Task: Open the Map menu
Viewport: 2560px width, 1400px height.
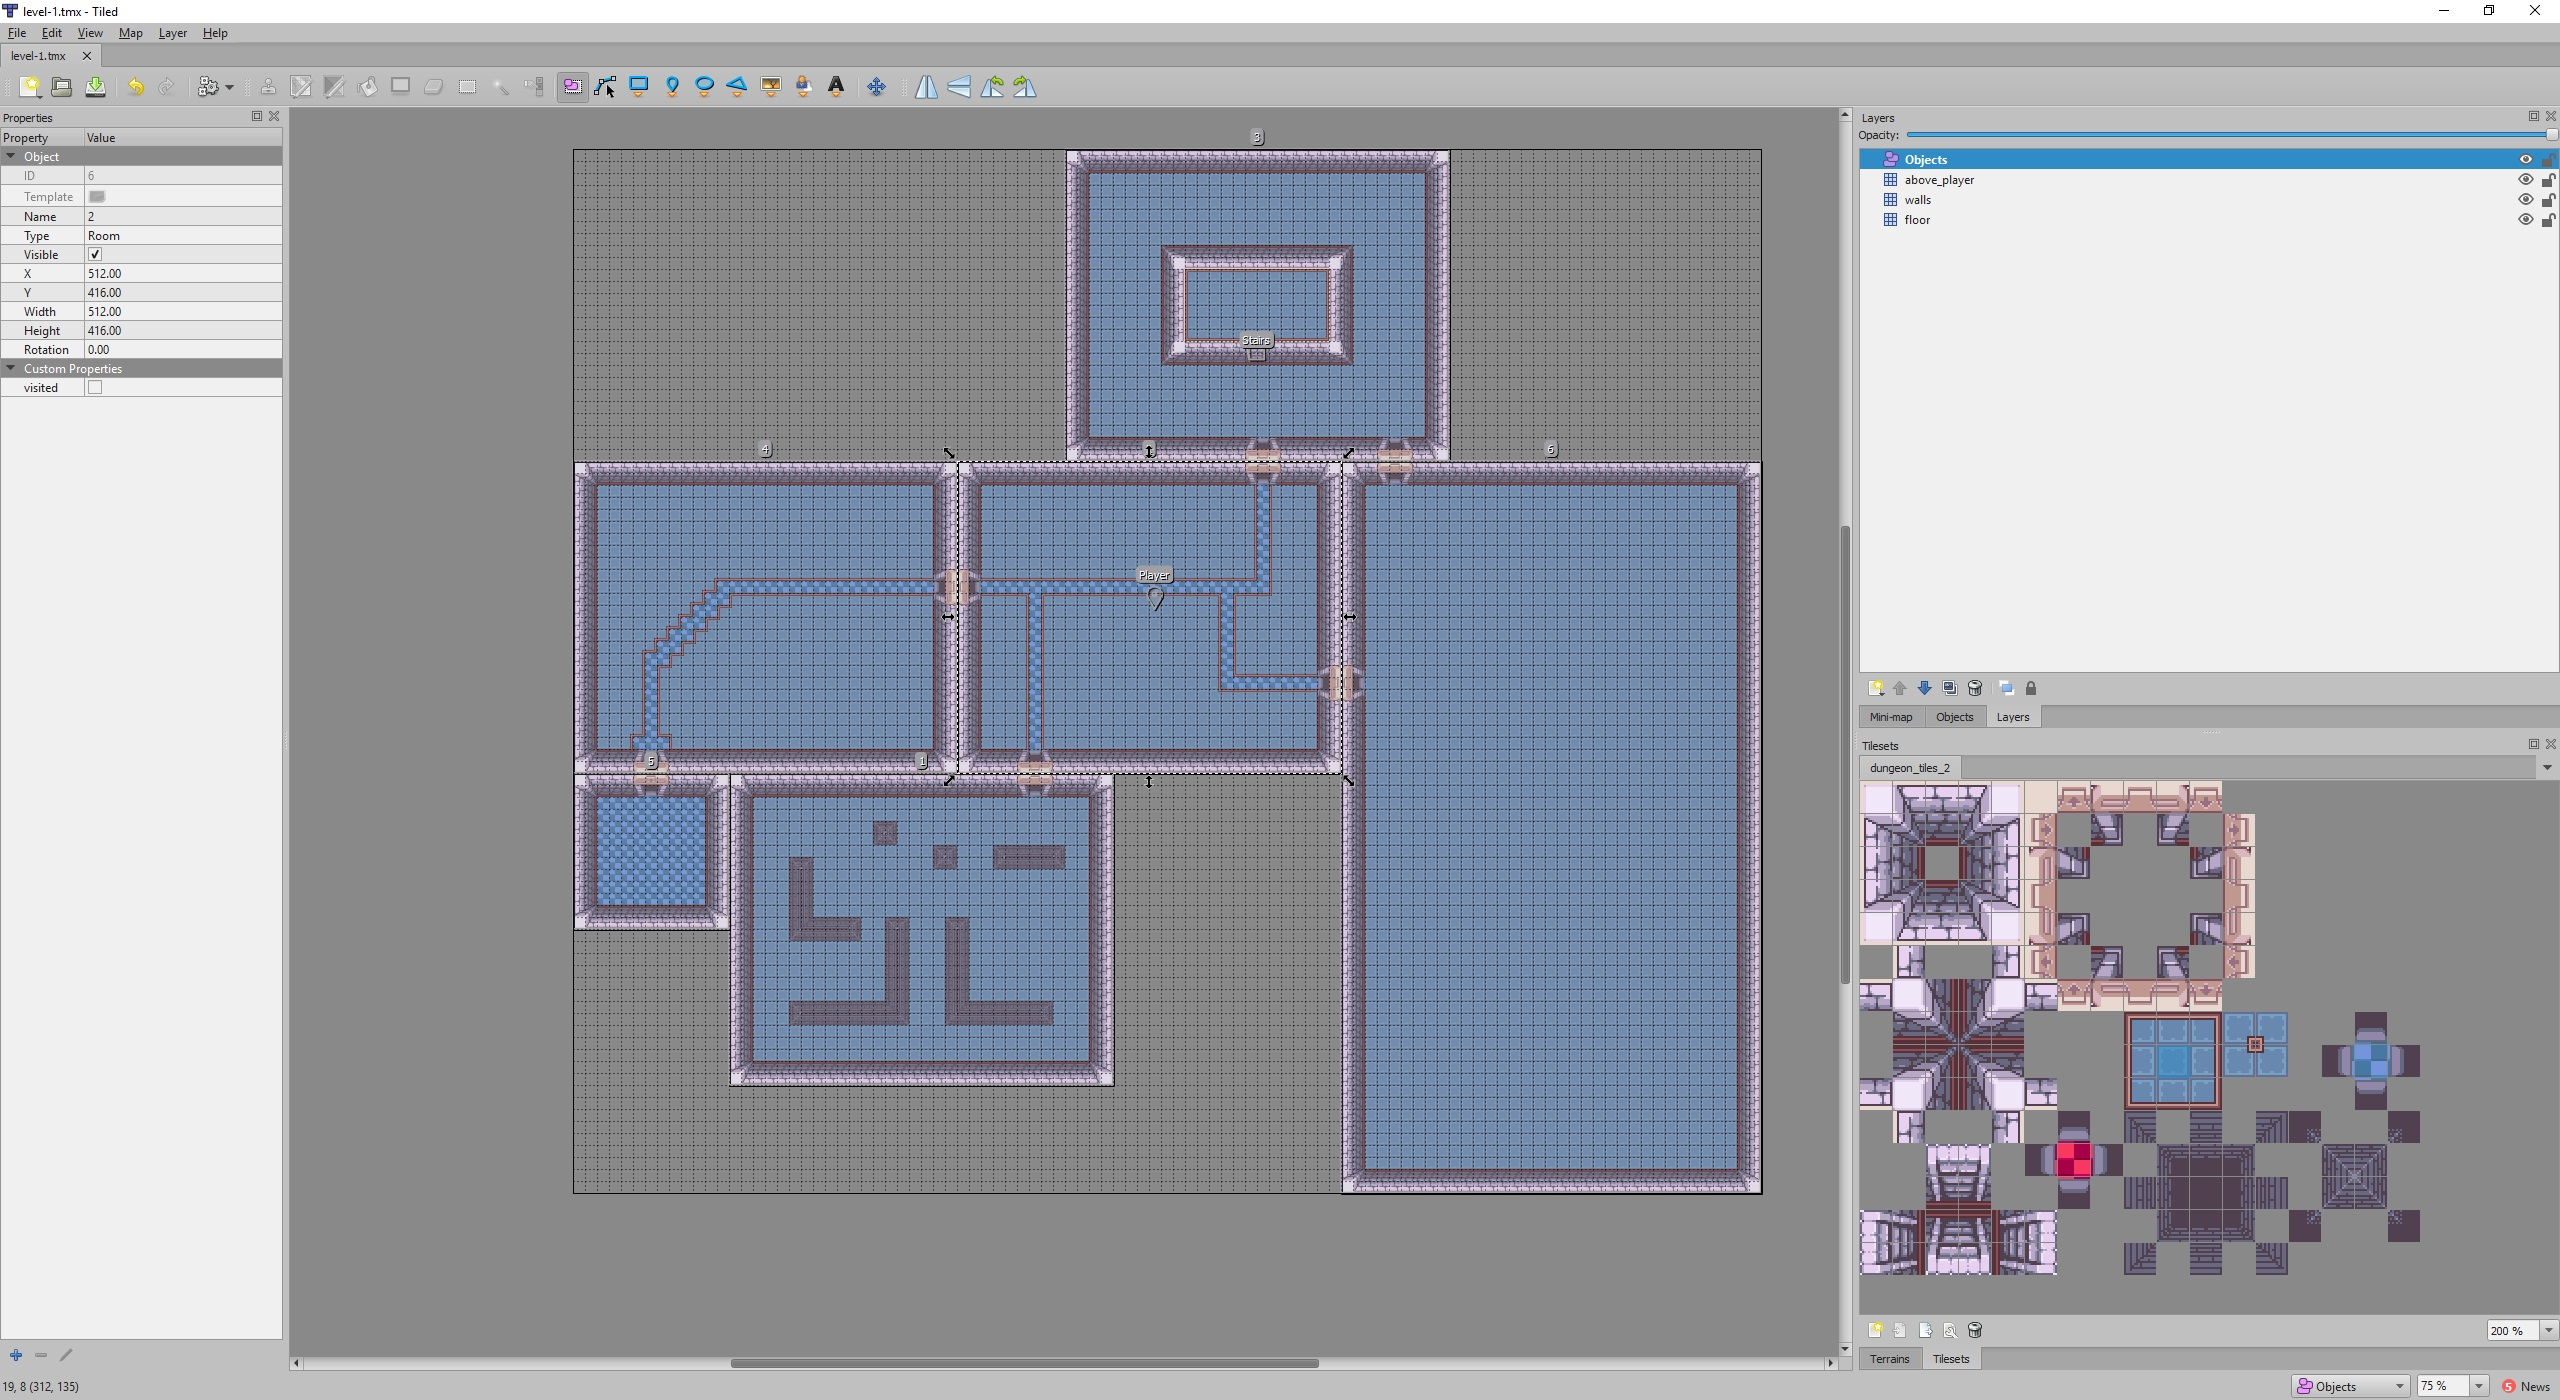Action: coord(130,33)
